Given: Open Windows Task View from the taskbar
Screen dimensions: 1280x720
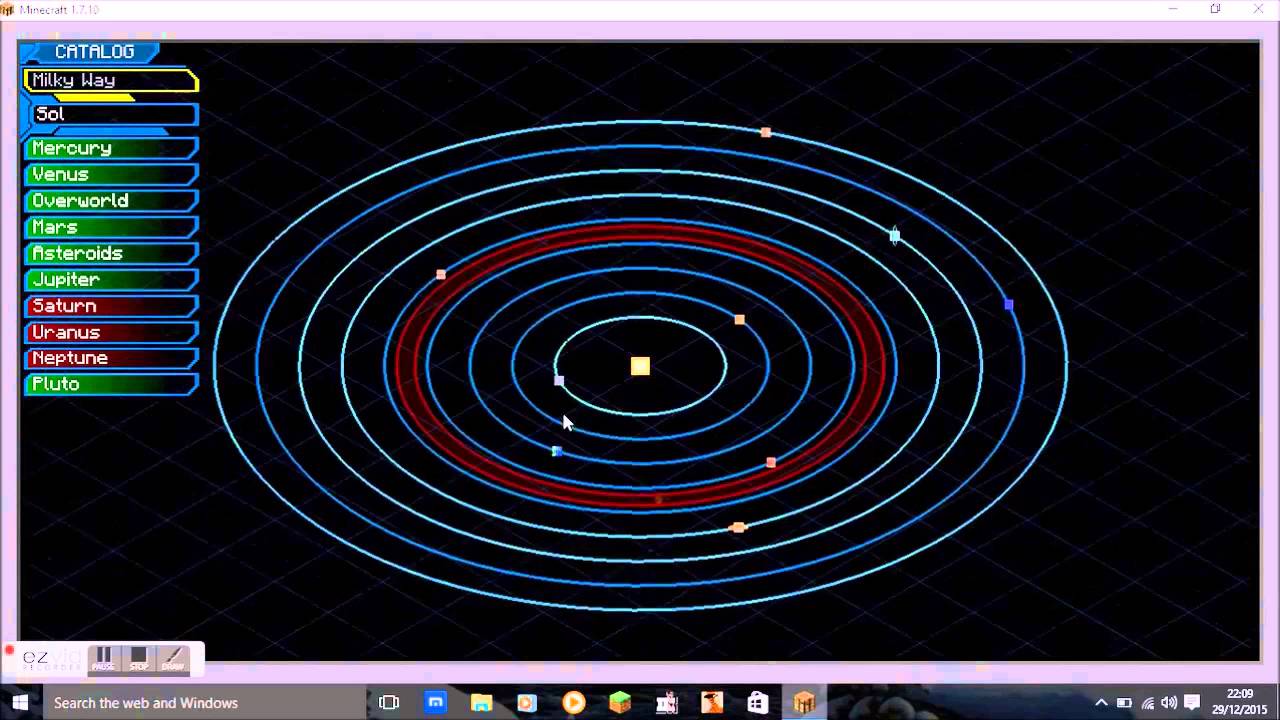Looking at the screenshot, I should coord(389,703).
